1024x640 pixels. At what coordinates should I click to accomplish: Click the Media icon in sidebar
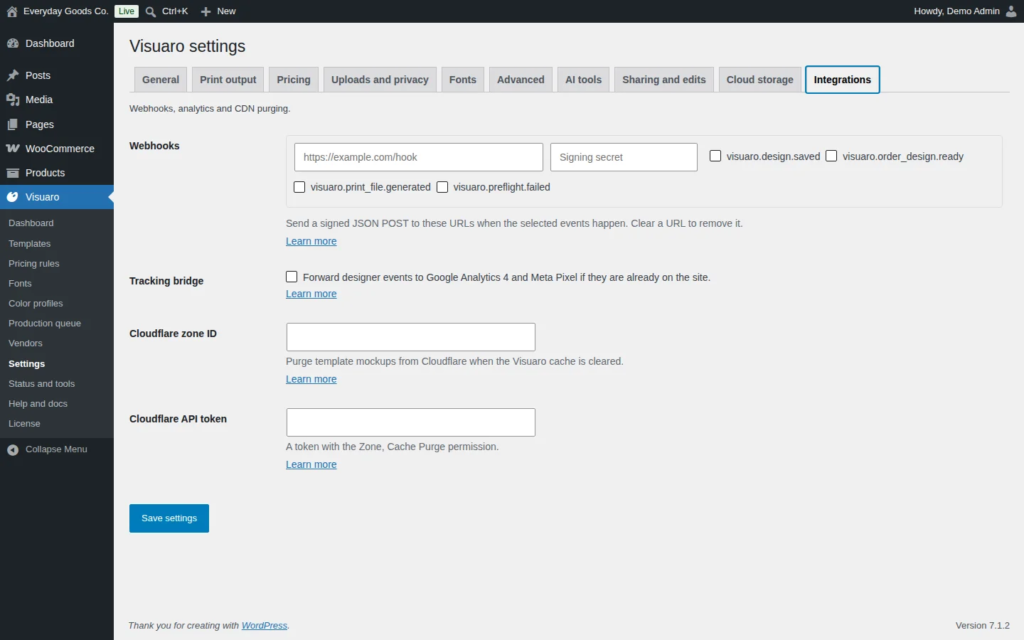click(x=12, y=99)
